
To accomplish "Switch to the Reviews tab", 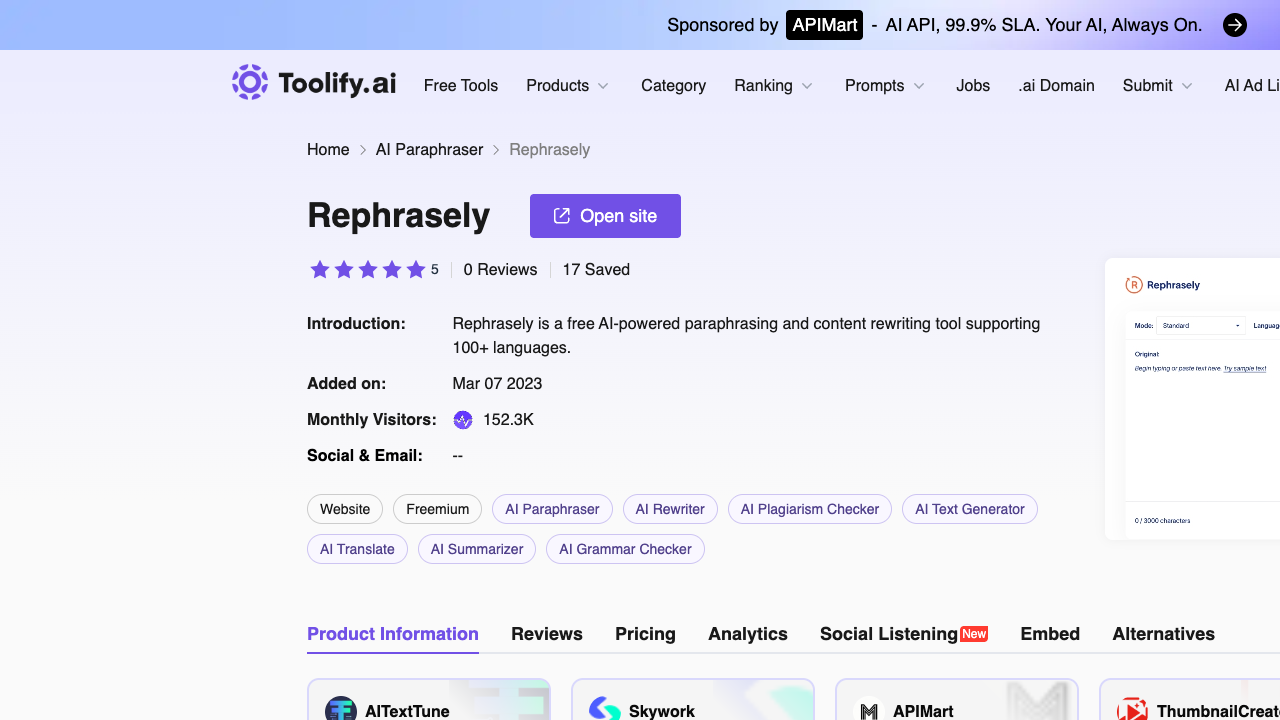I will point(547,634).
